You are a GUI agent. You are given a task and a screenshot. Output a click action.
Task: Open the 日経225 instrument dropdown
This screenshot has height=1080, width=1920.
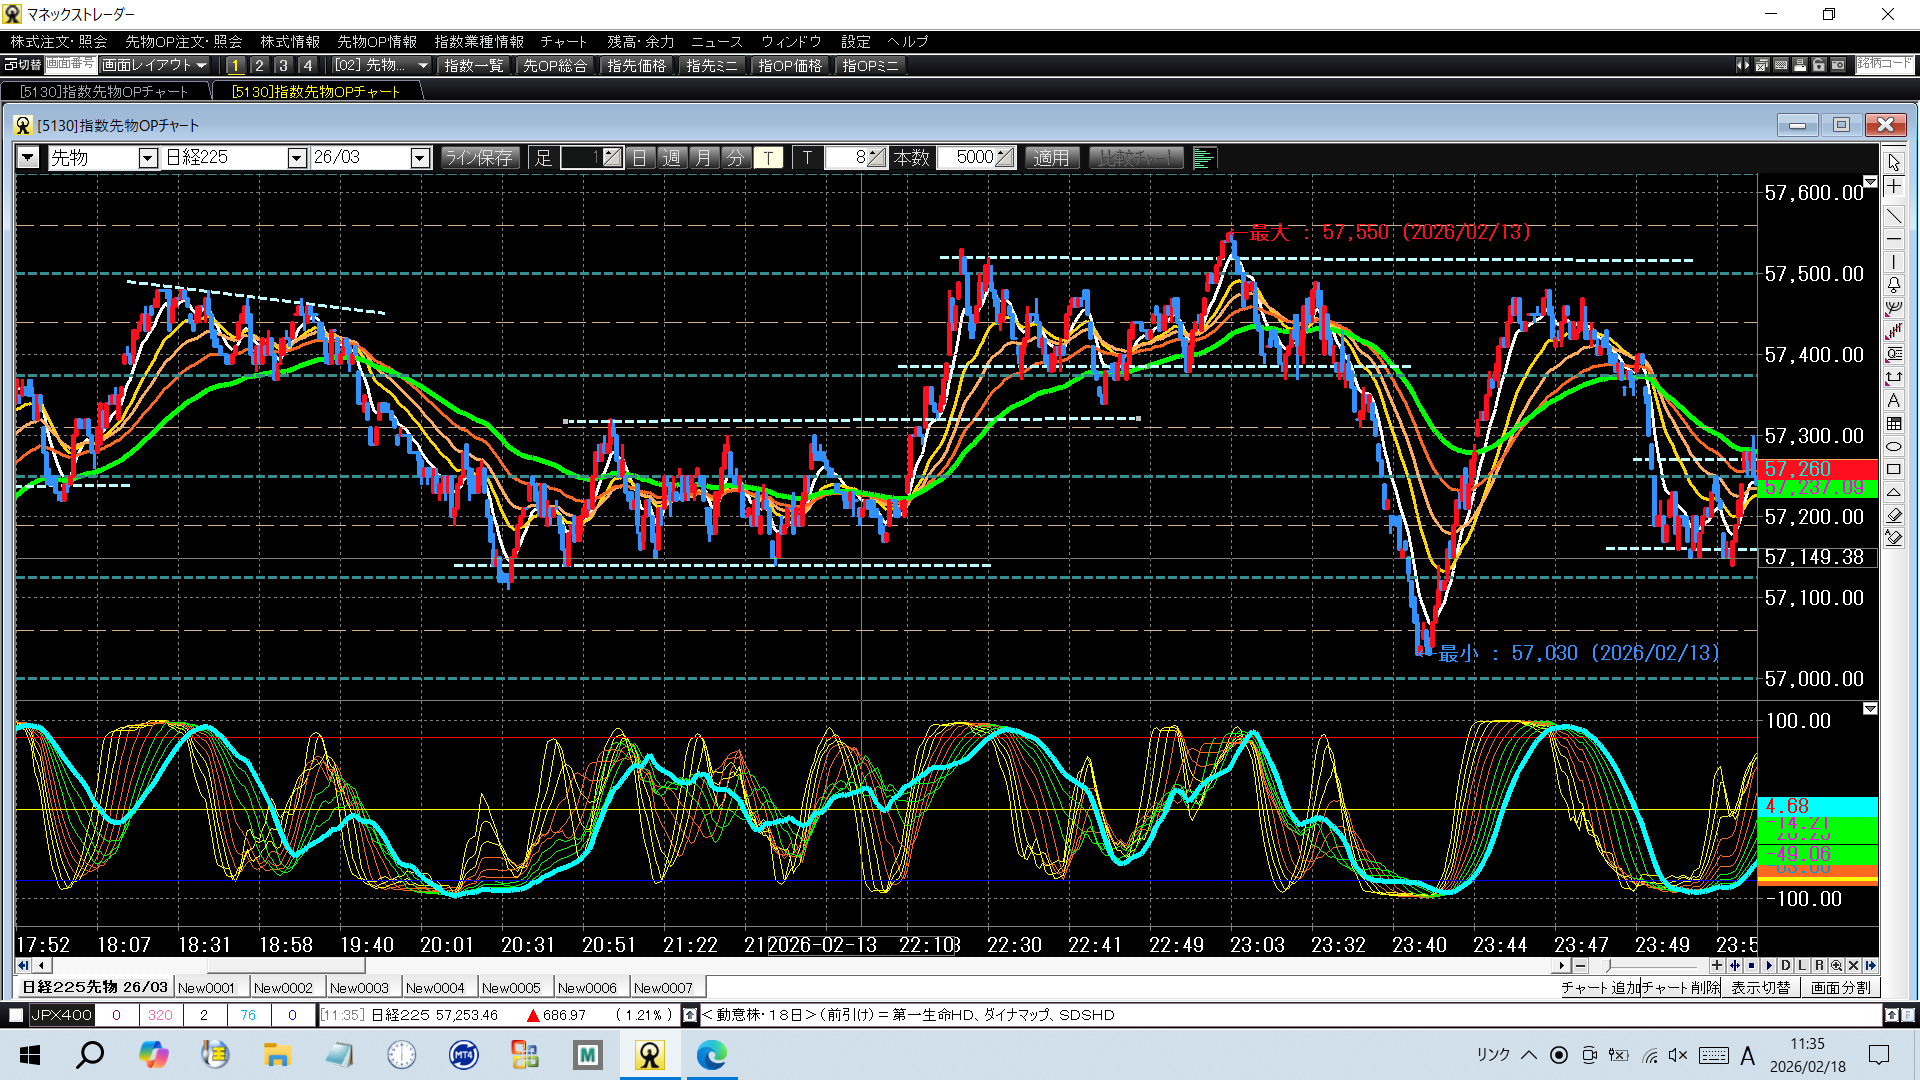(x=296, y=158)
